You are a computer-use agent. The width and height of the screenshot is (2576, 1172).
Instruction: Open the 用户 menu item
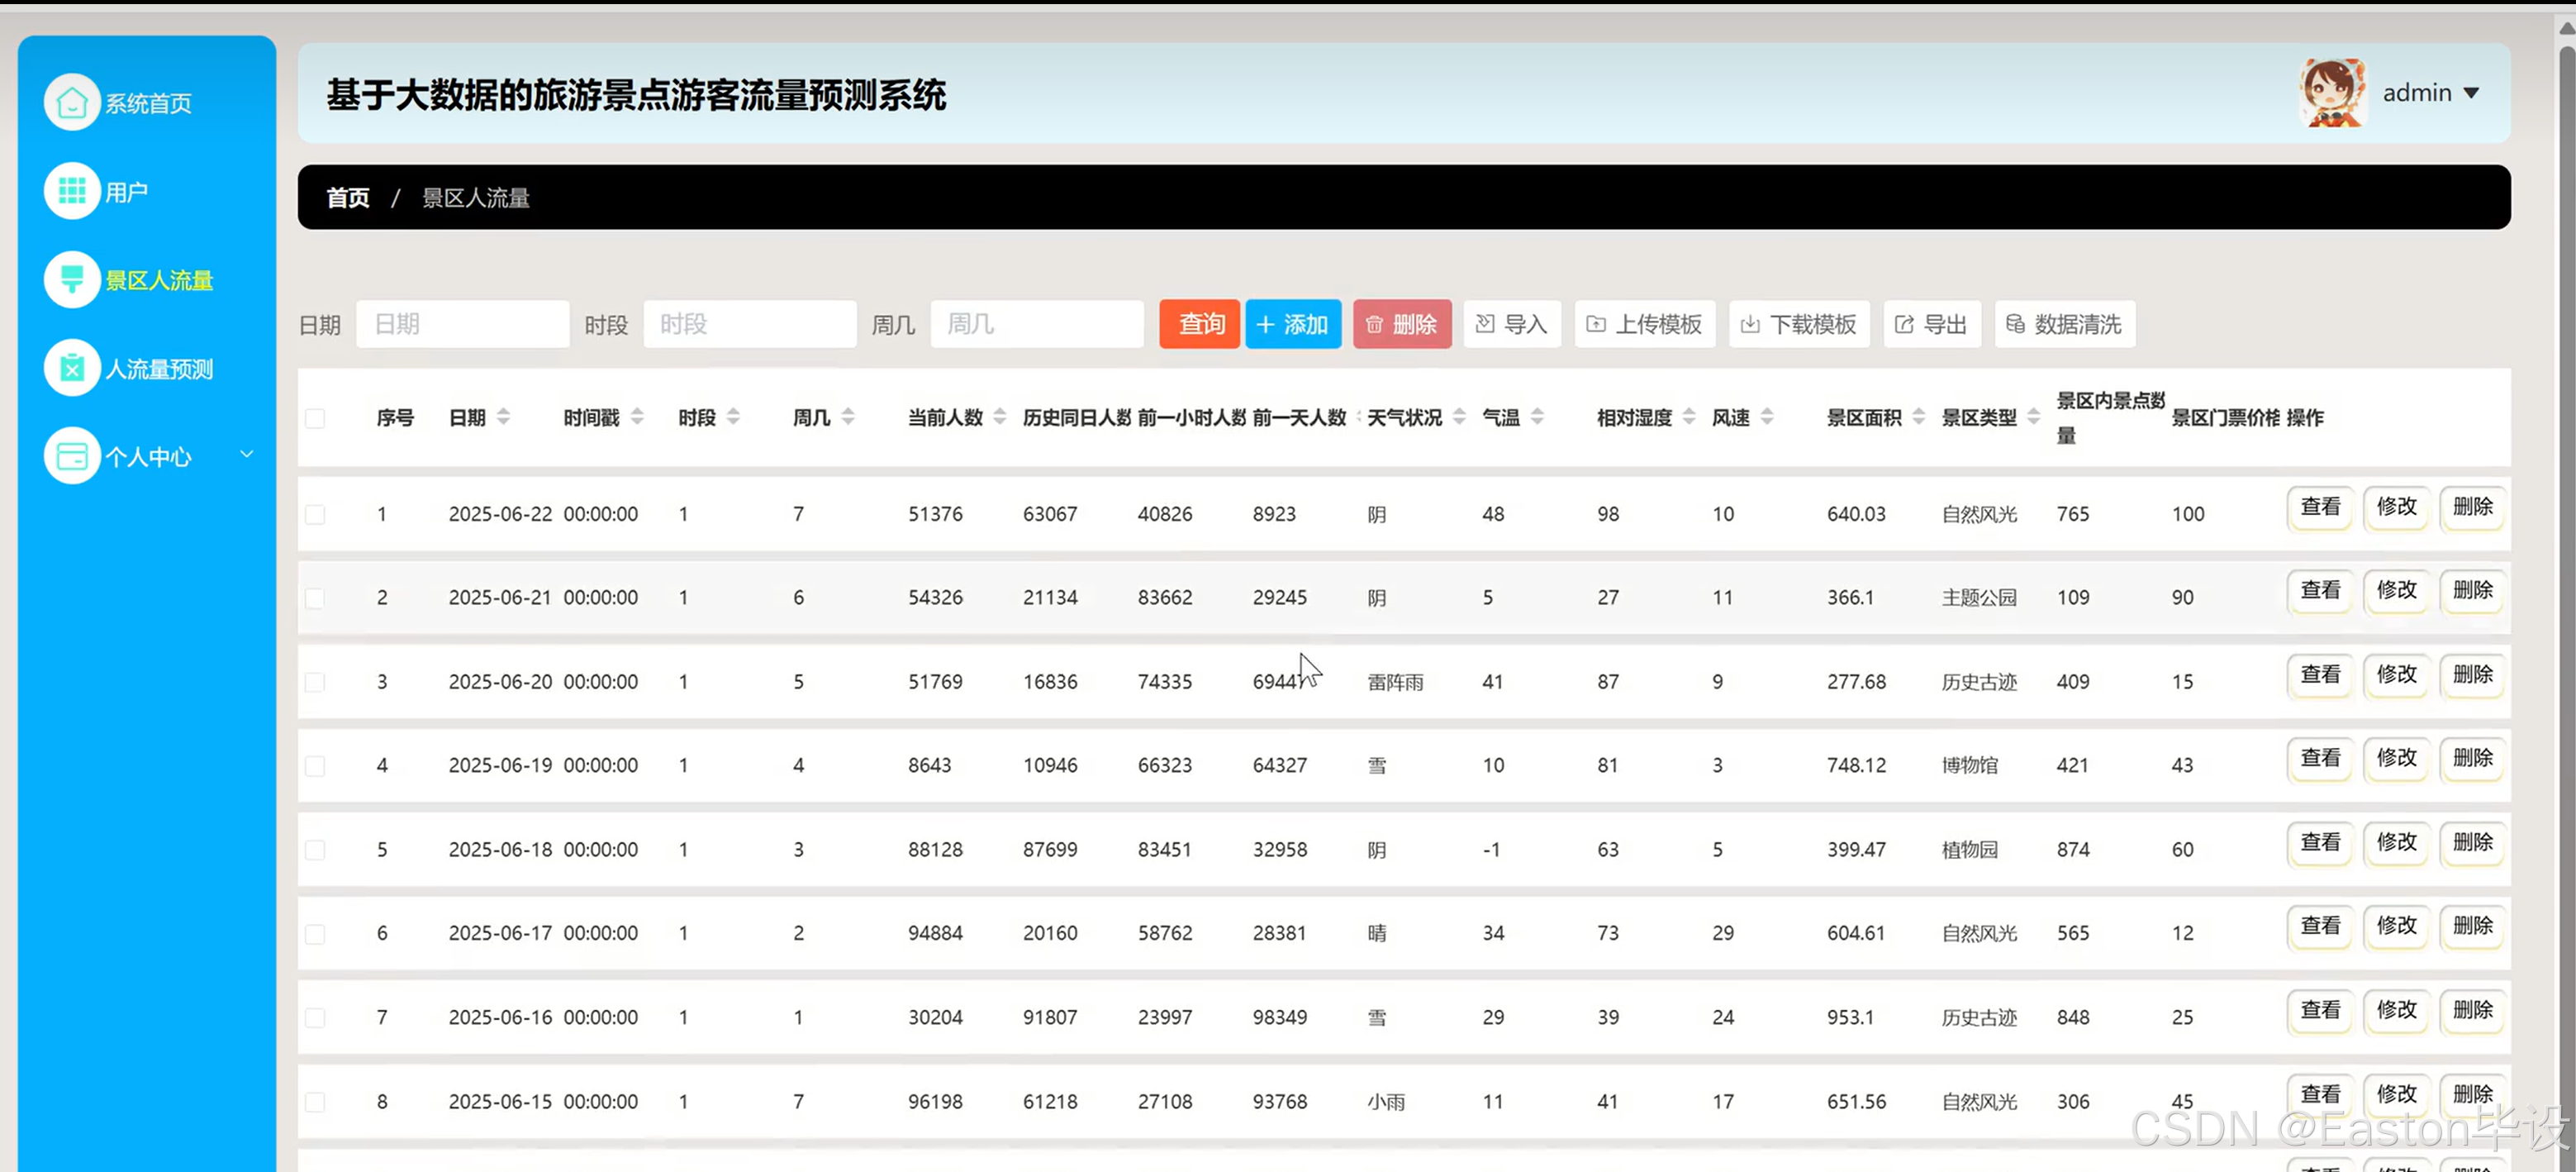pyautogui.click(x=126, y=191)
